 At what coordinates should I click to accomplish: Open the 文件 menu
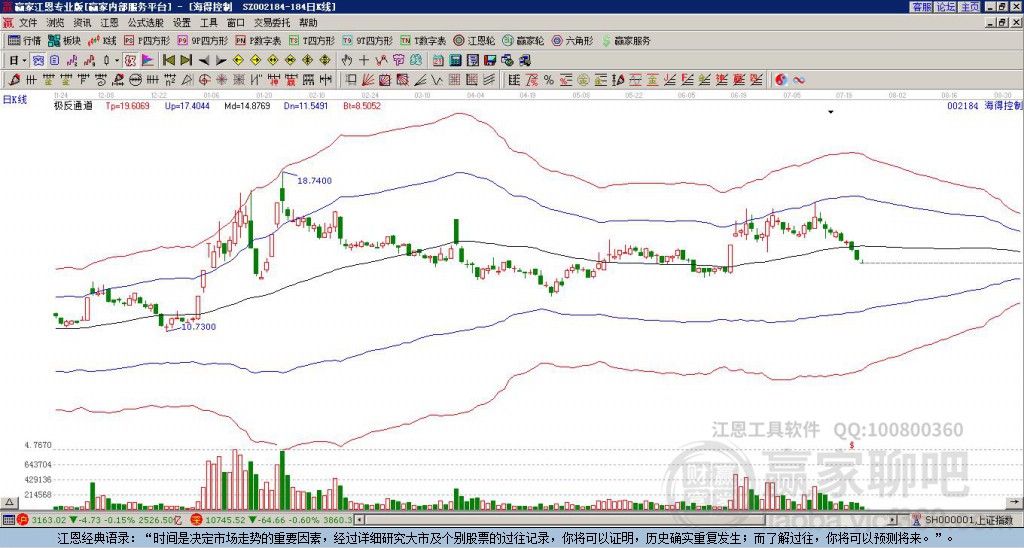coord(28,23)
